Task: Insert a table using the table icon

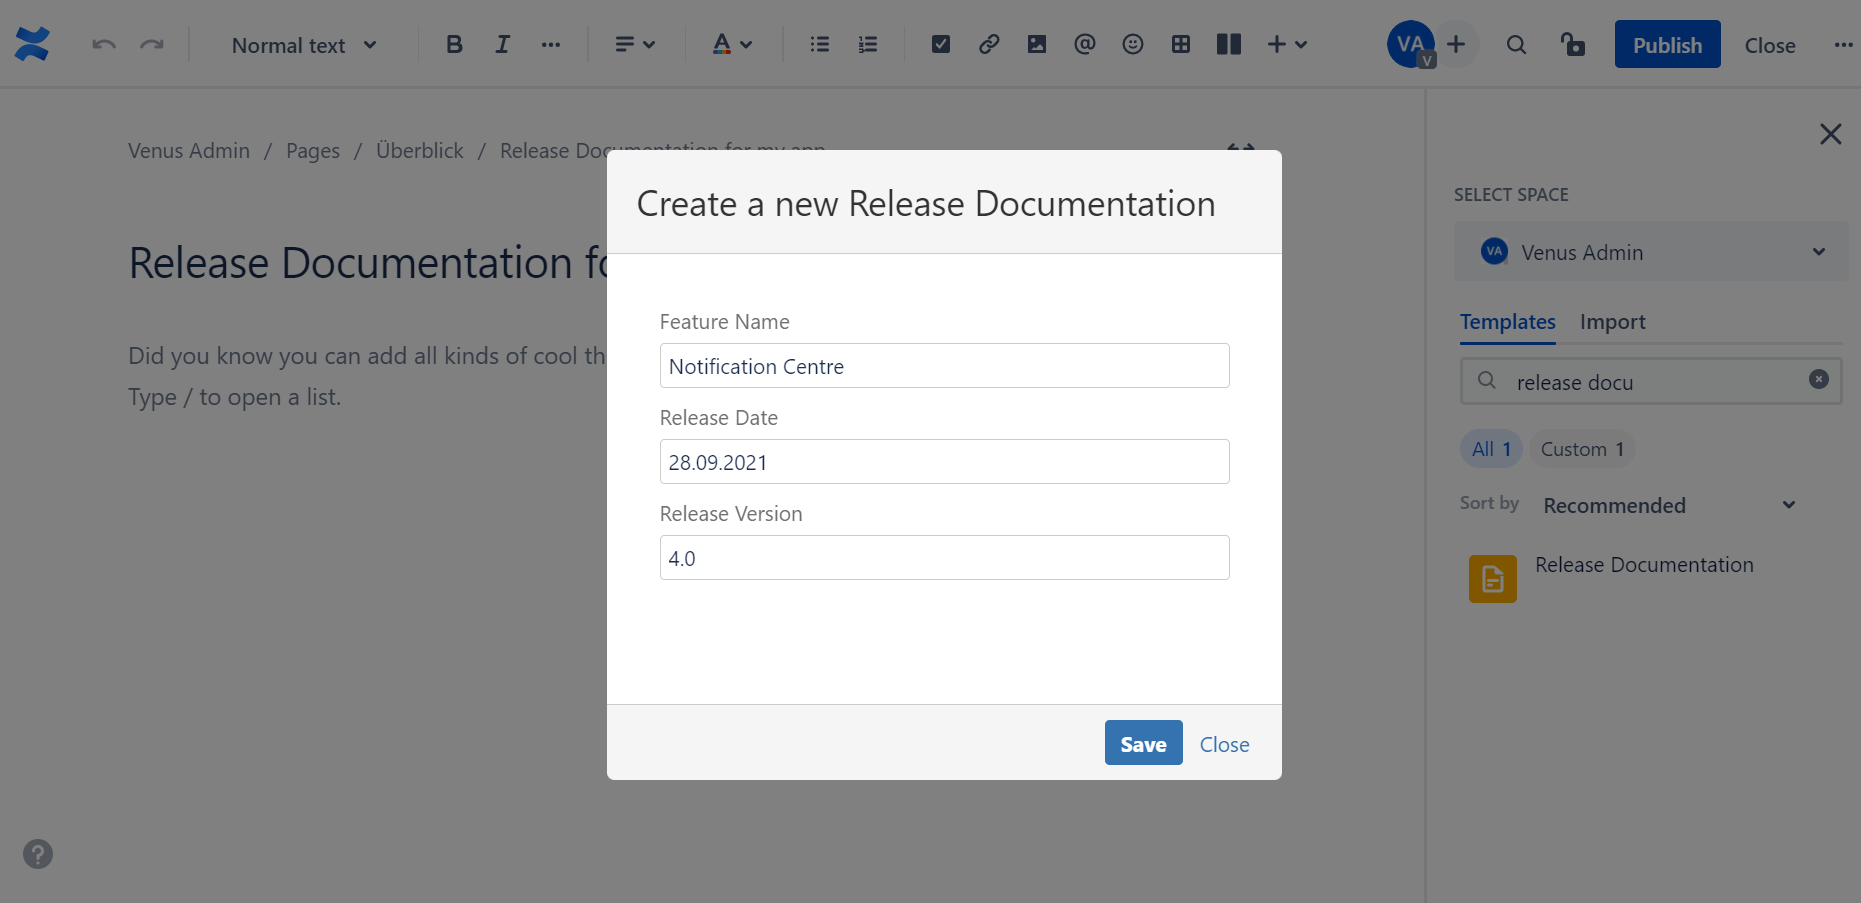Action: coord(1180,44)
